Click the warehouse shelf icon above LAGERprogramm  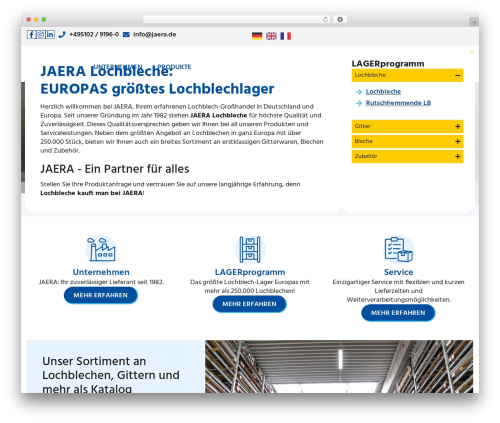[x=250, y=249]
